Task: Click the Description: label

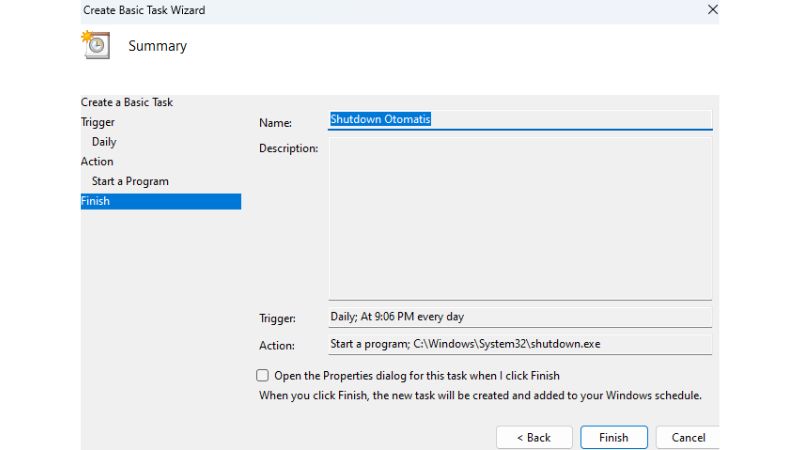Action: point(288,149)
